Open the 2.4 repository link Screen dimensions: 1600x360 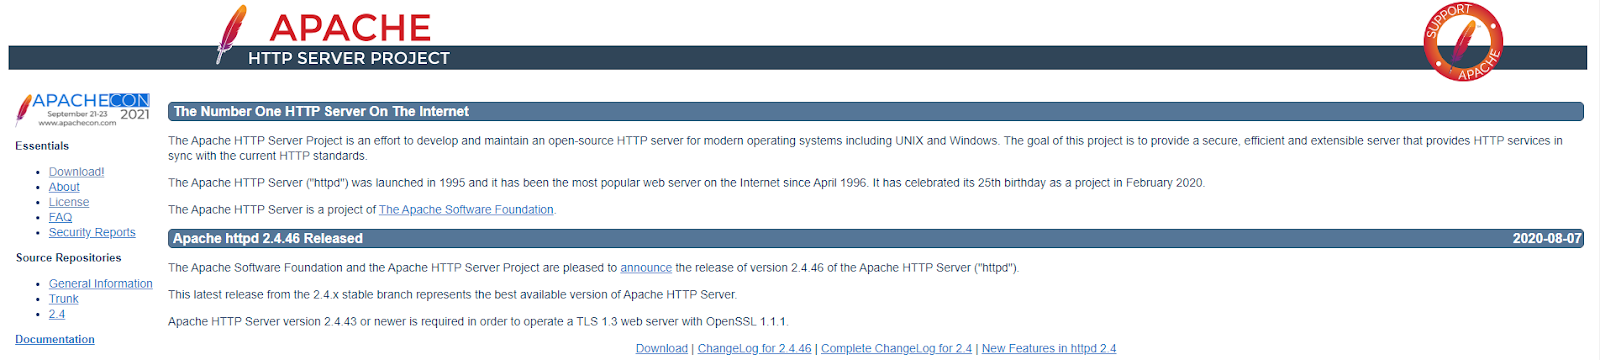click(57, 314)
